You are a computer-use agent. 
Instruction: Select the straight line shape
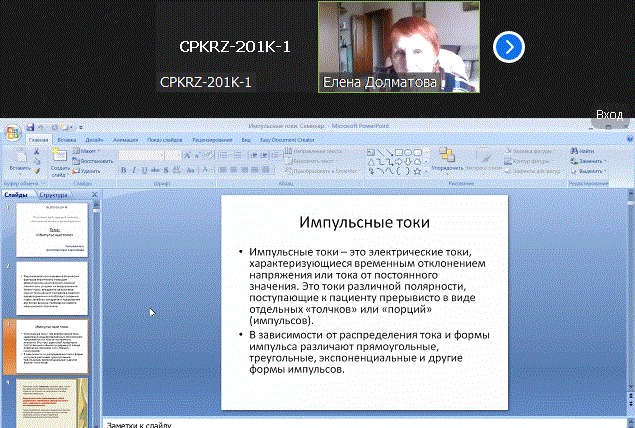coord(380,153)
